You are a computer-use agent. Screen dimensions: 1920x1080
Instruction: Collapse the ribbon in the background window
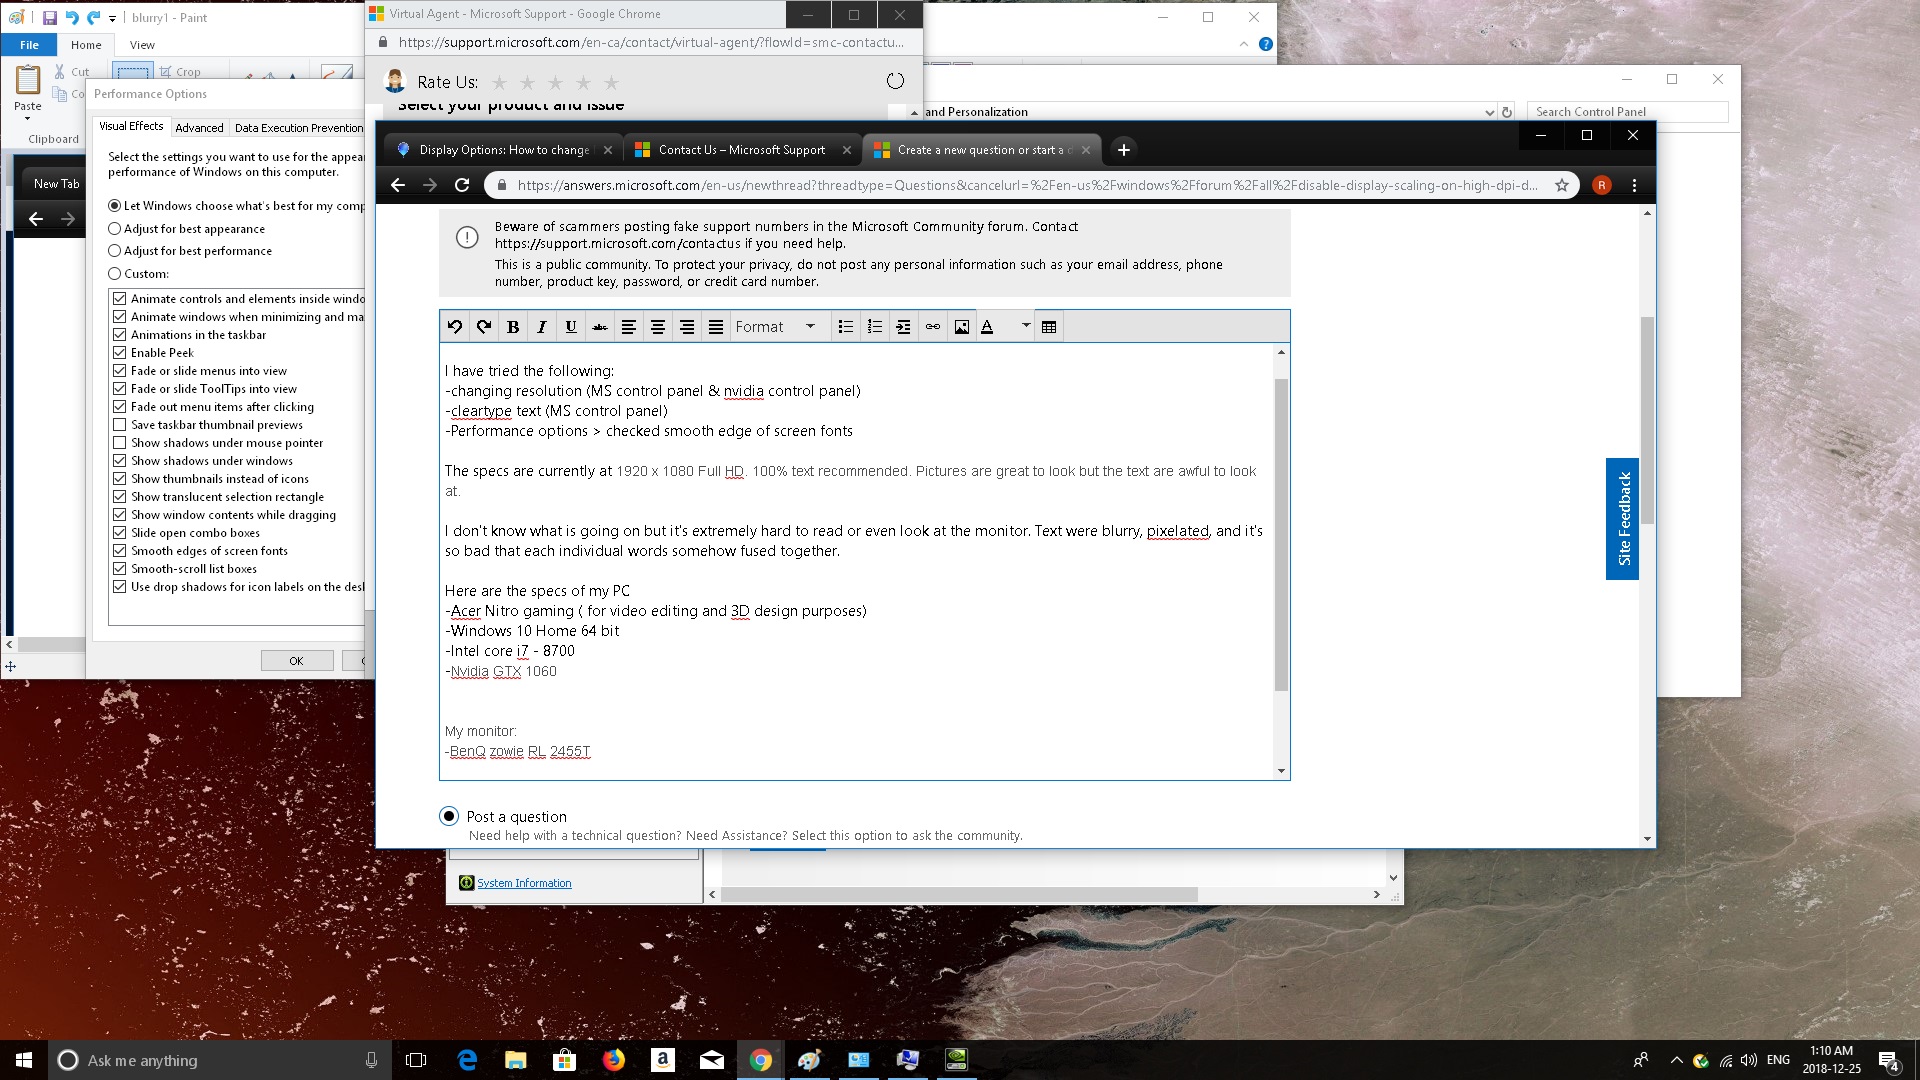click(x=1243, y=44)
